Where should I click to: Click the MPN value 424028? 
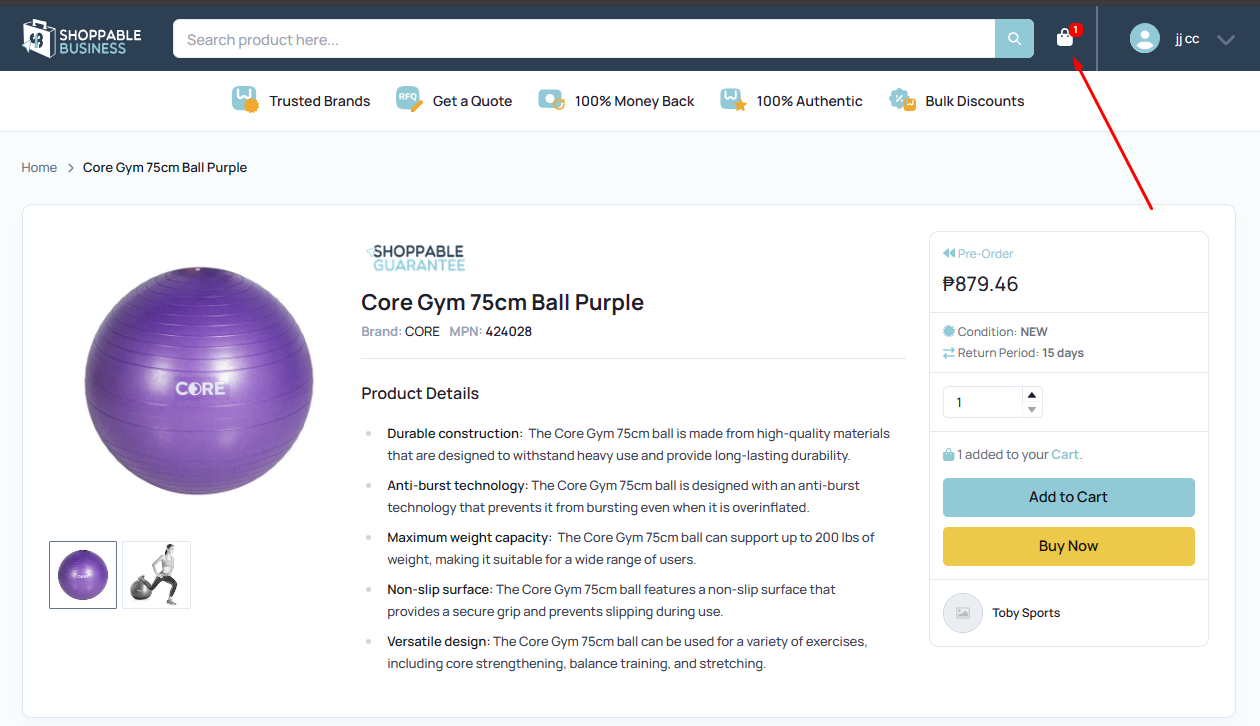click(x=509, y=331)
